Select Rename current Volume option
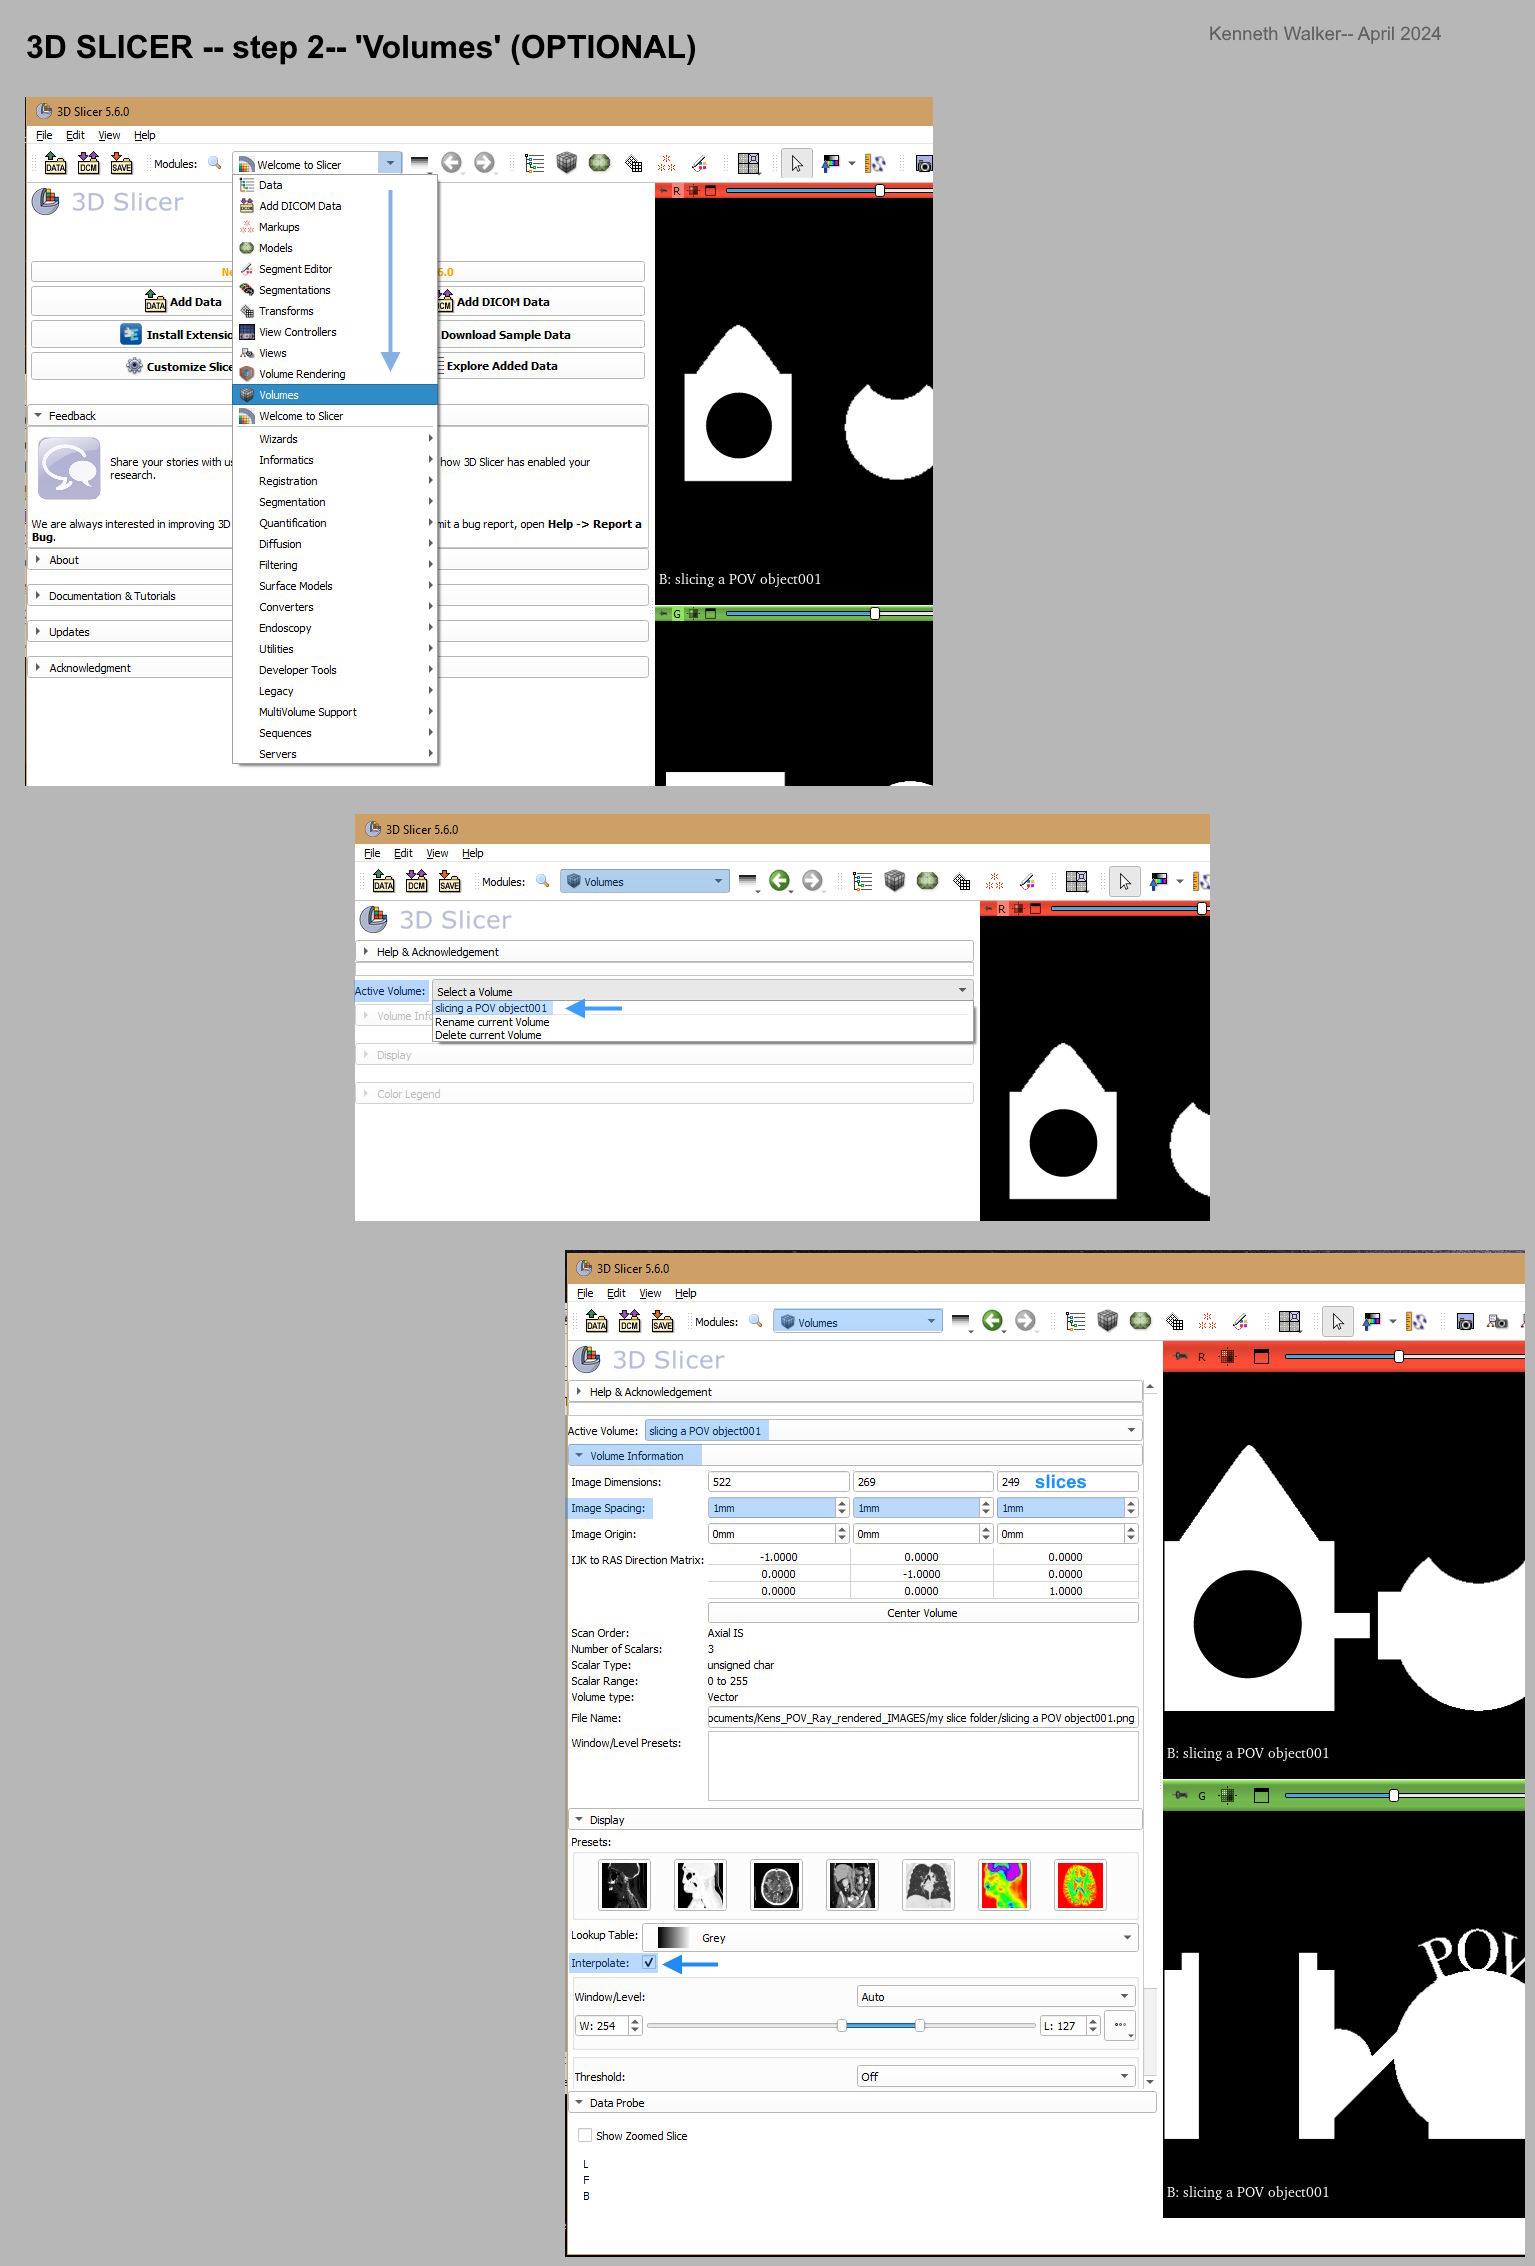The image size is (1535, 2266). pos(492,1022)
